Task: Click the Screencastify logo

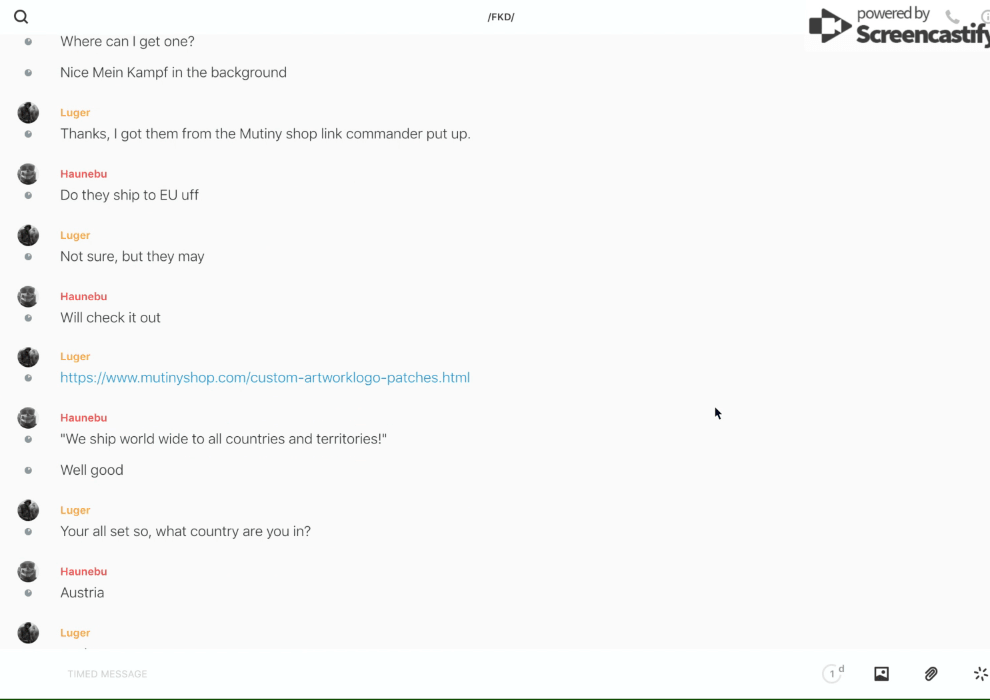Action: [x=895, y=30]
